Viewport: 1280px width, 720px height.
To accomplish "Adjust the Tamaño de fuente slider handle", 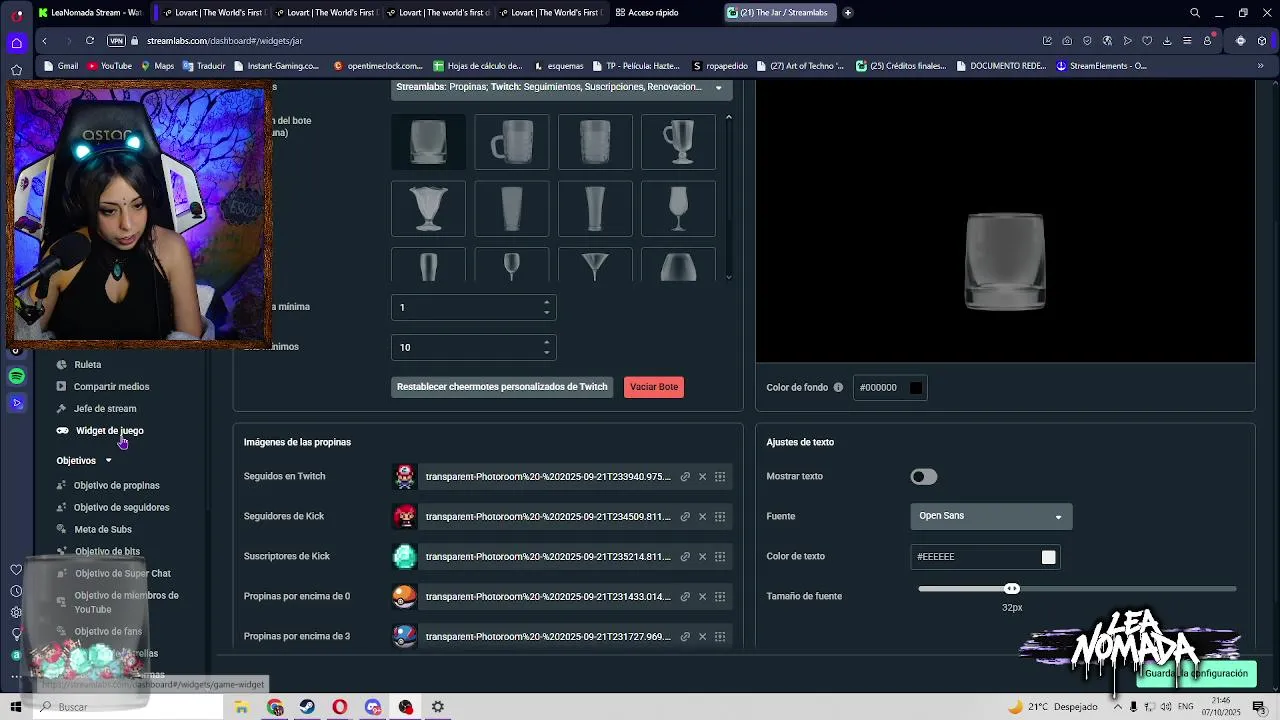I will click(1012, 589).
